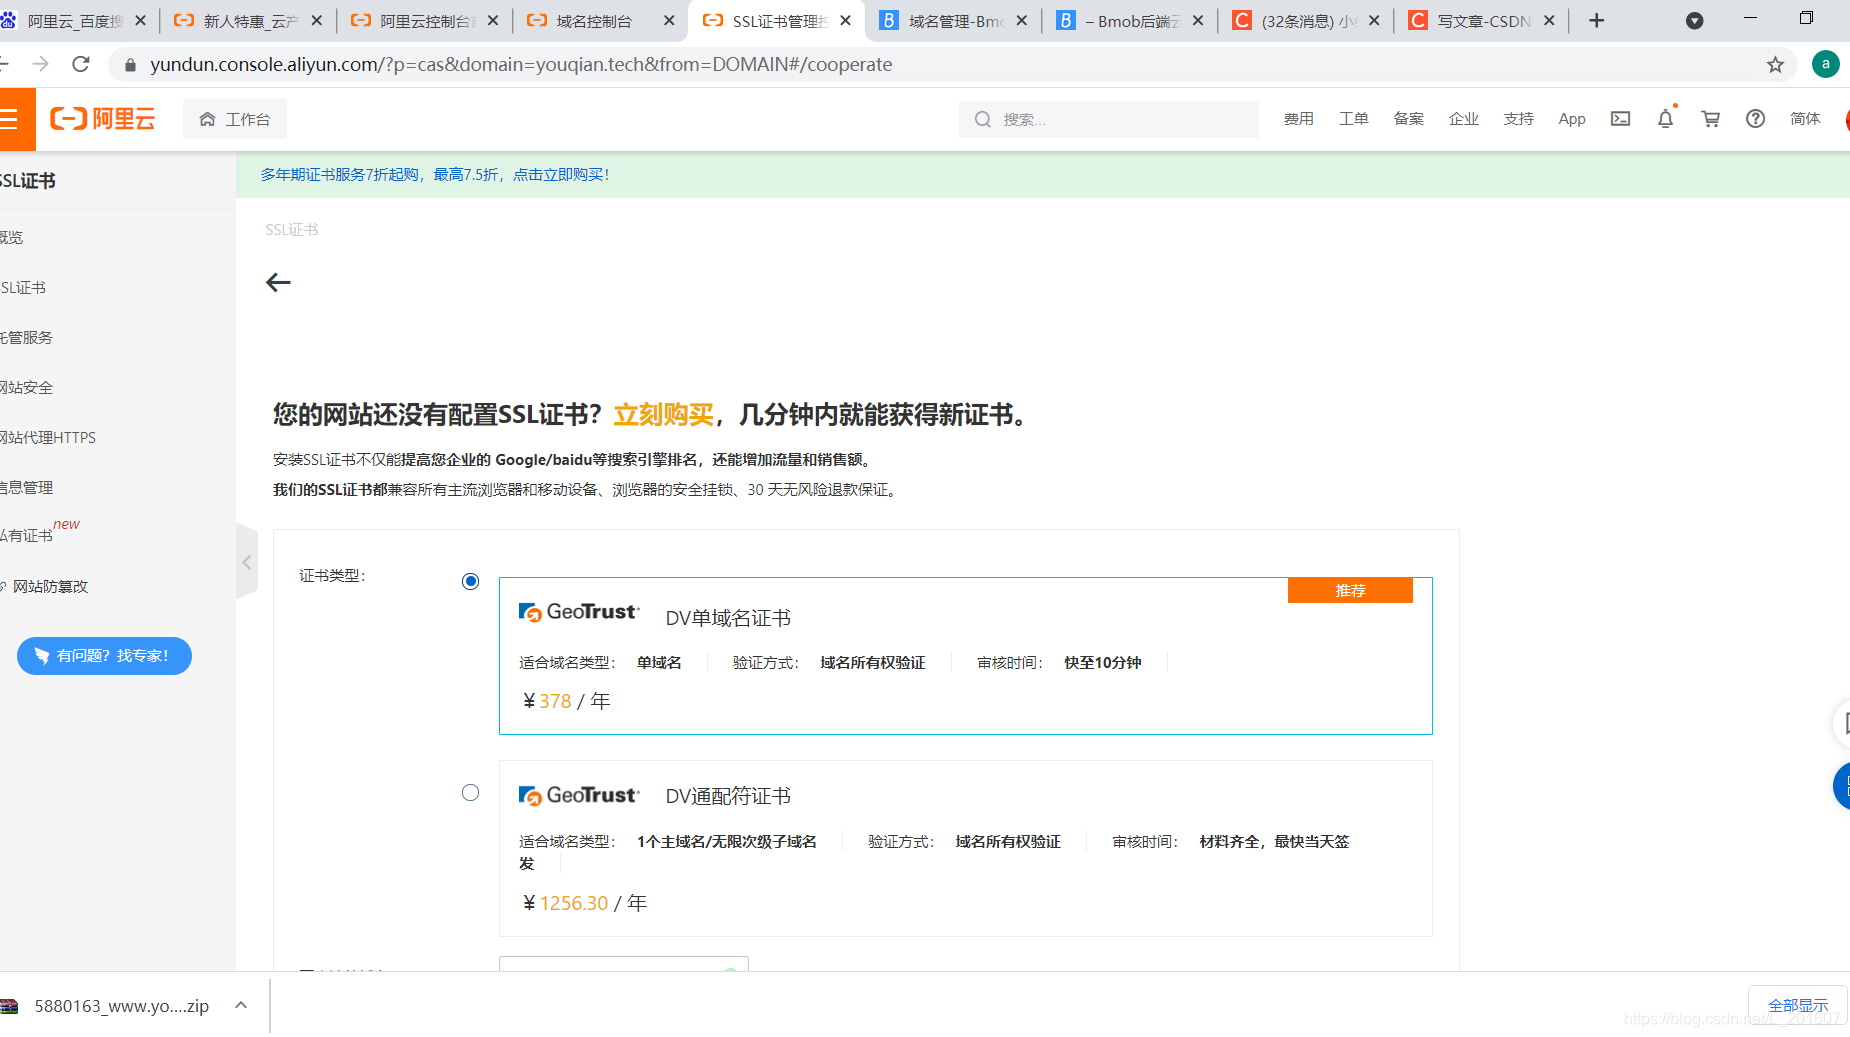
Task: Click the ¥378 / 年 price
Action: [567, 702]
